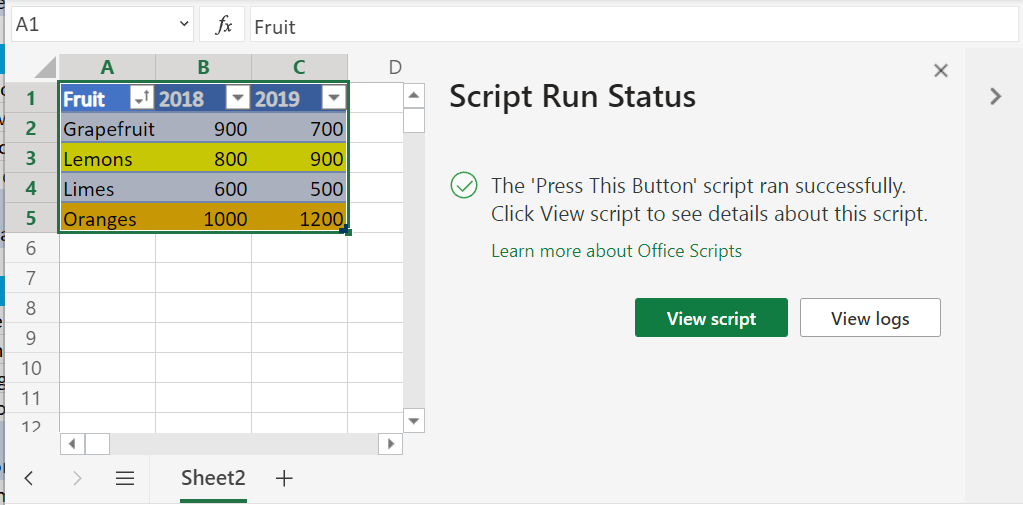Open the all sheets list icon
This screenshot has width=1023, height=505.
(125, 478)
